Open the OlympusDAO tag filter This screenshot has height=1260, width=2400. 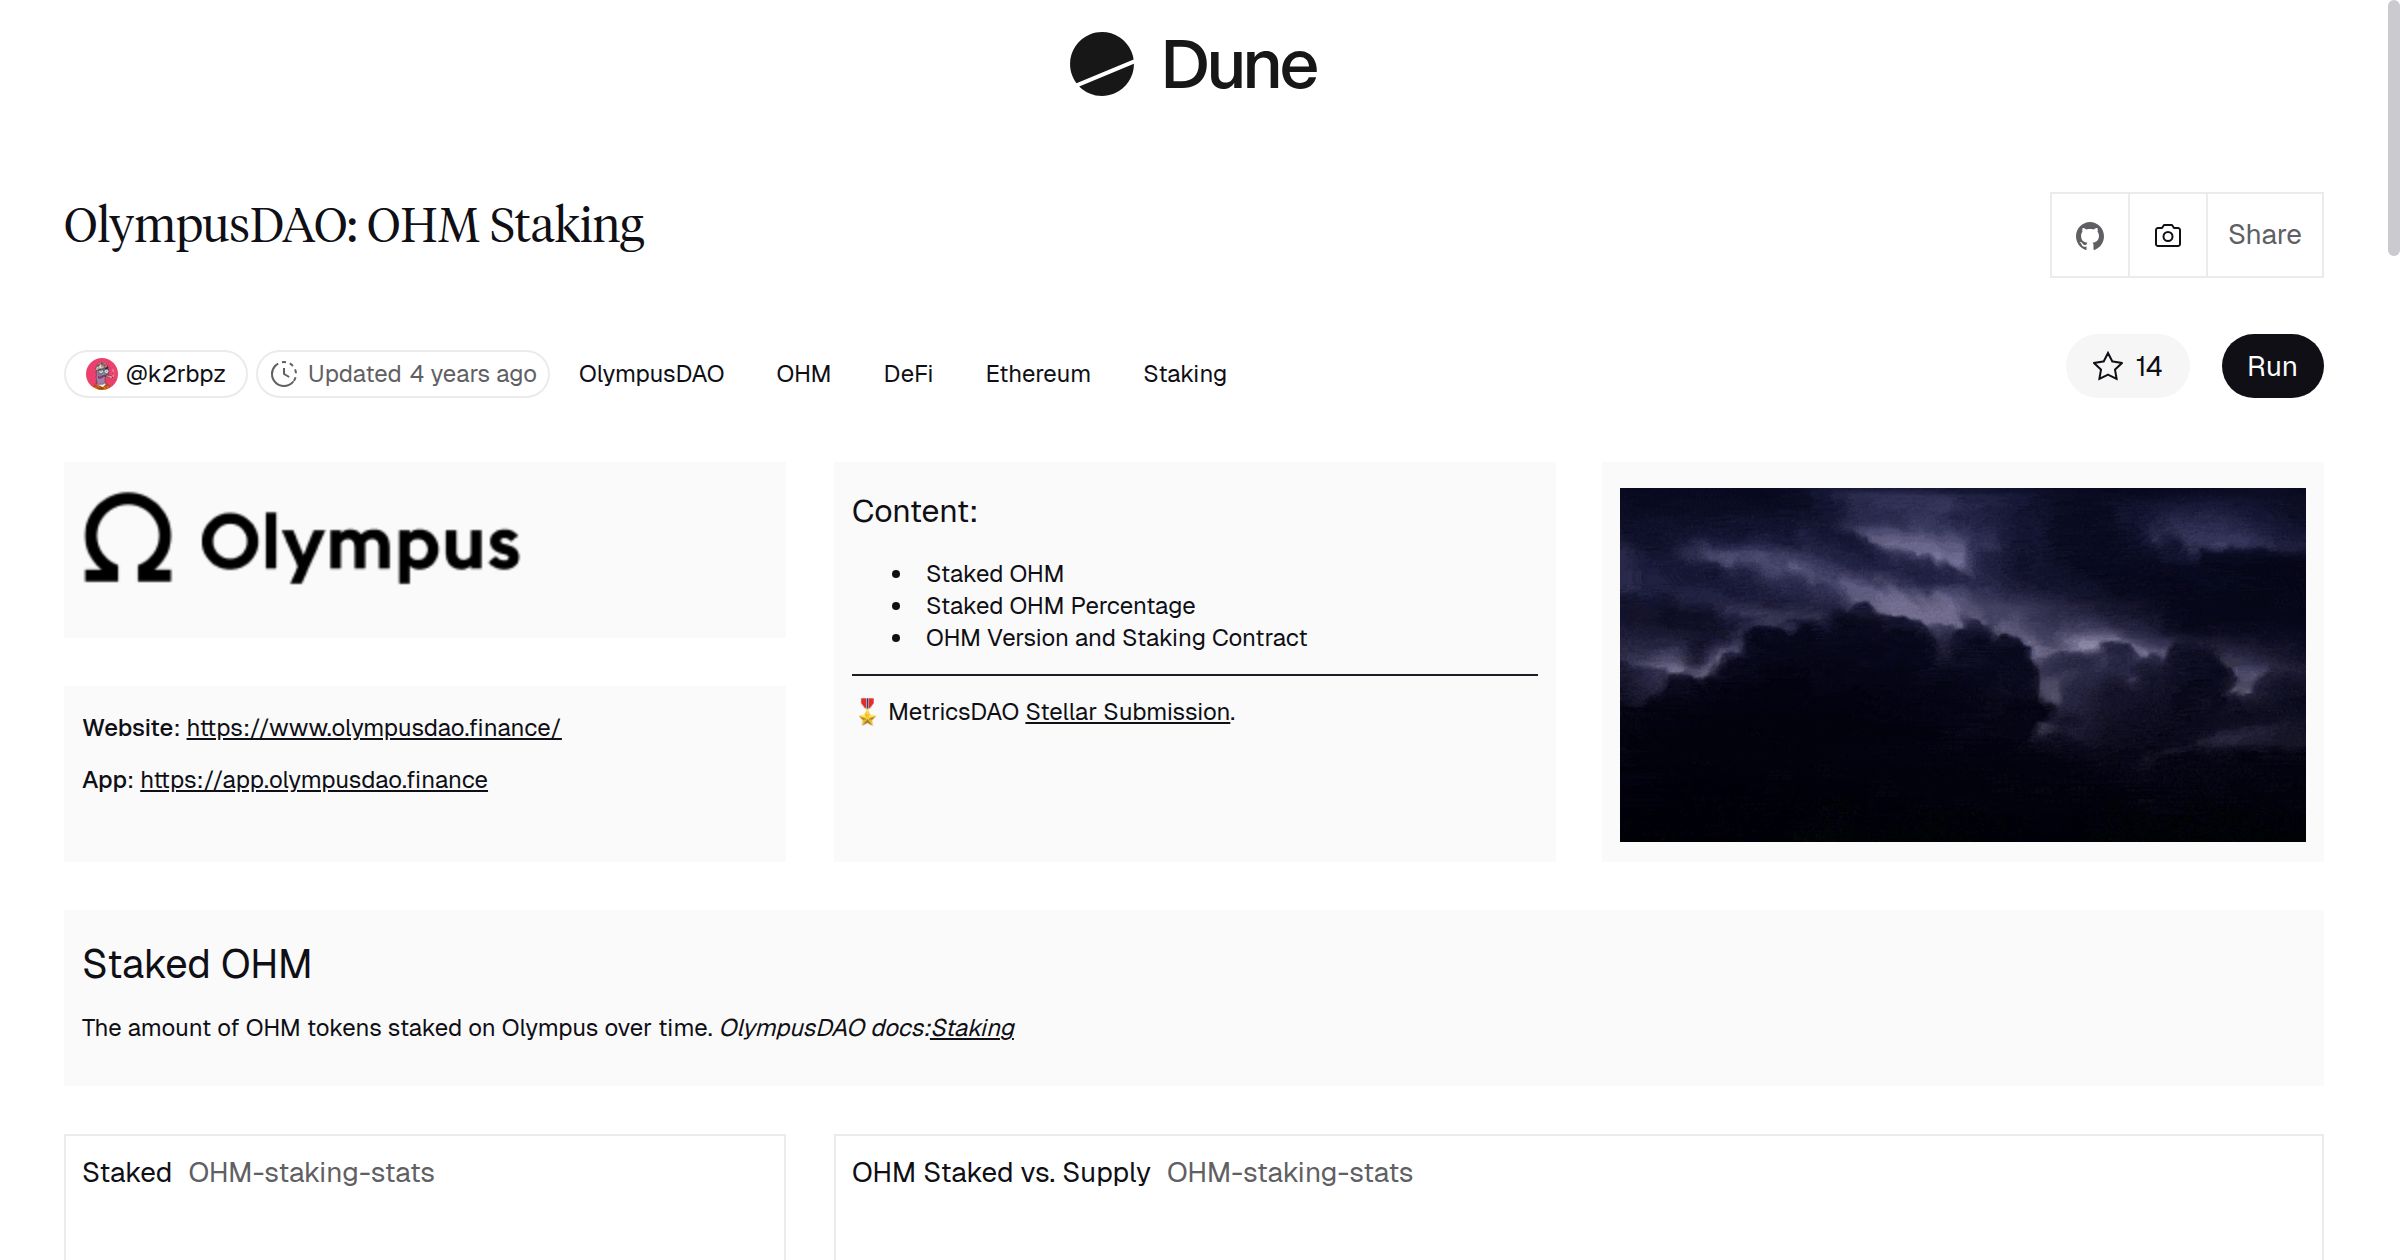pos(651,373)
